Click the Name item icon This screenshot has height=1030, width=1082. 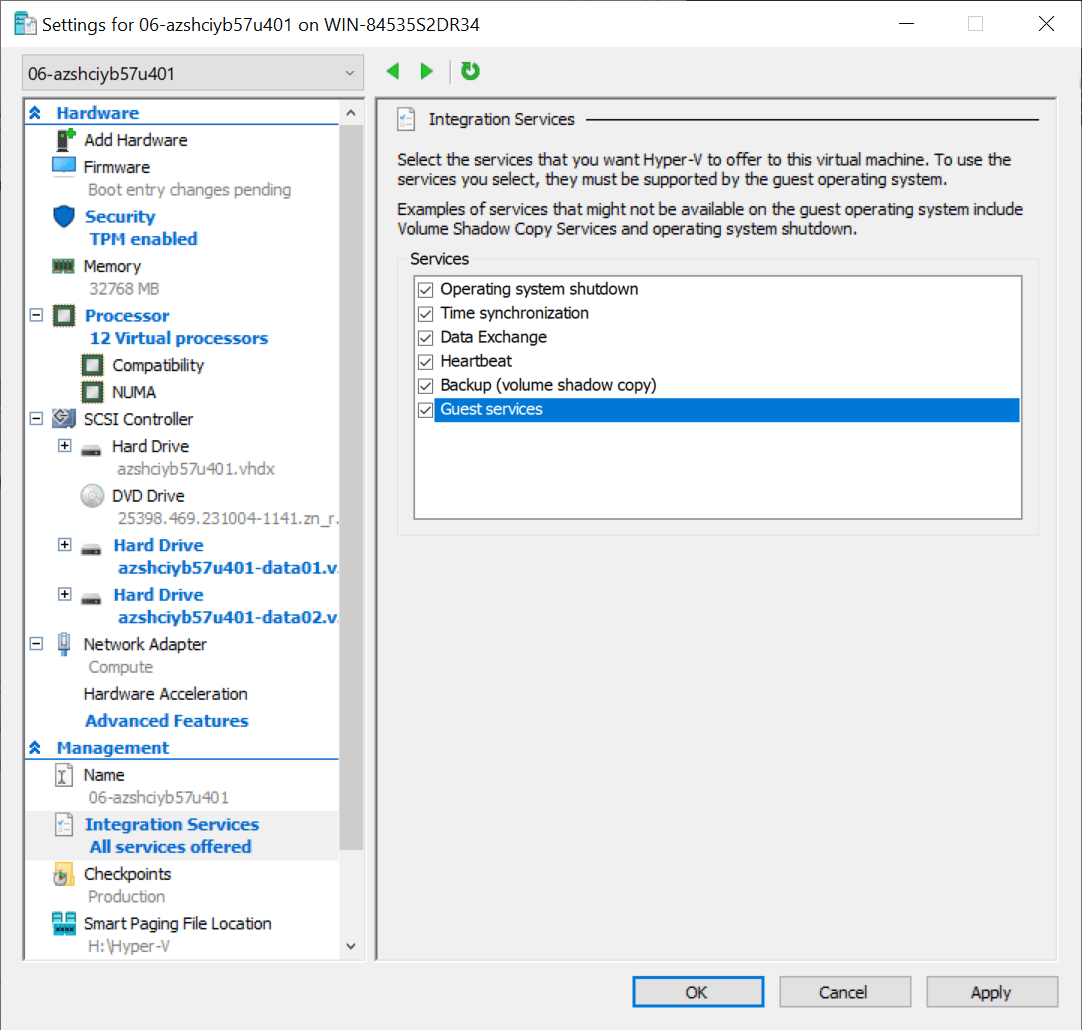[x=63, y=775]
